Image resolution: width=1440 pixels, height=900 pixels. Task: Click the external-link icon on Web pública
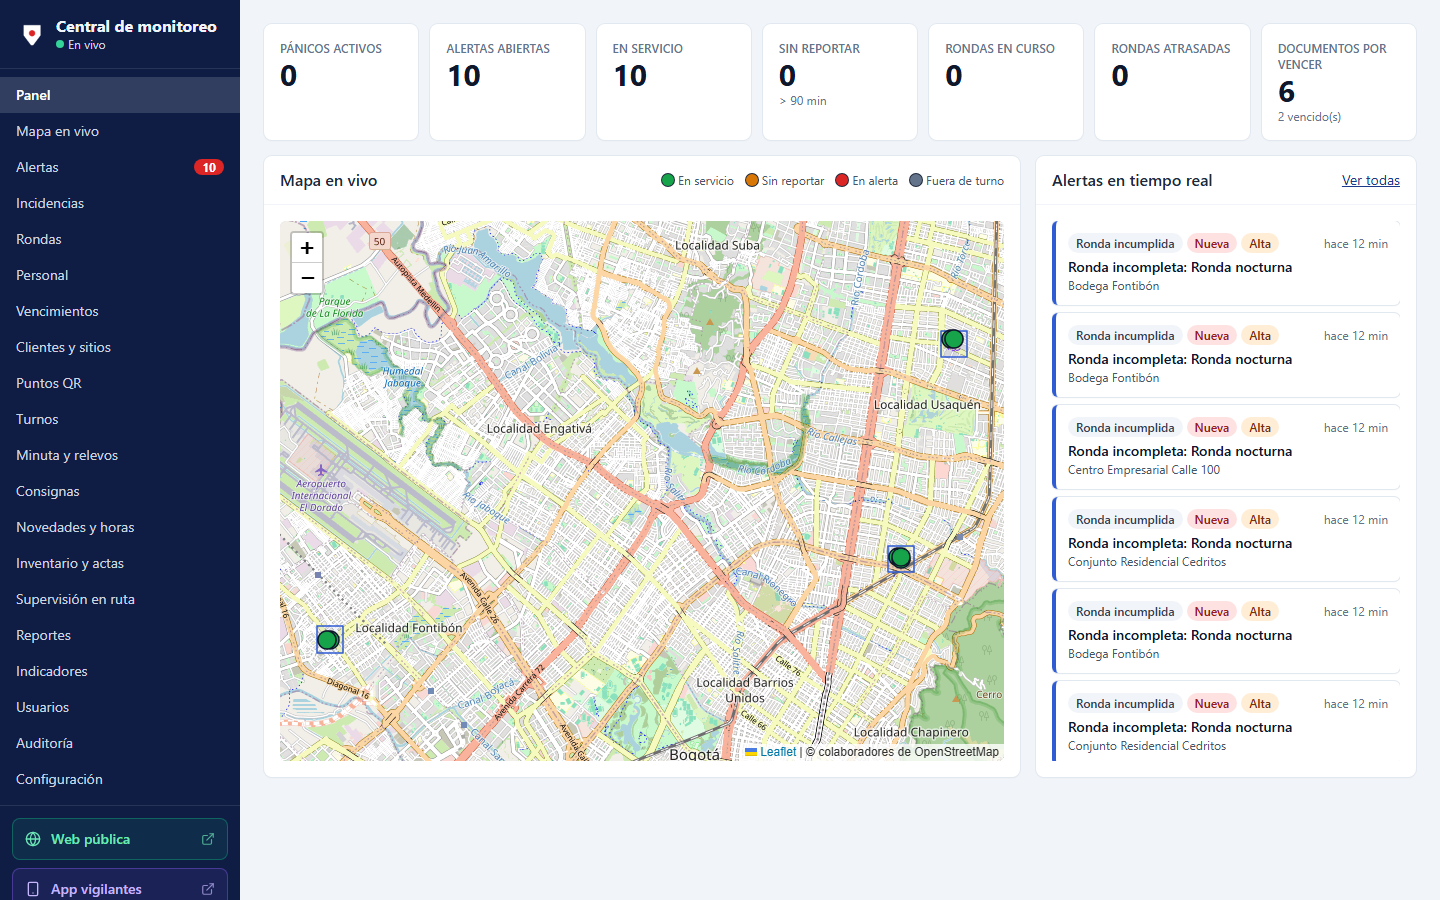208,839
